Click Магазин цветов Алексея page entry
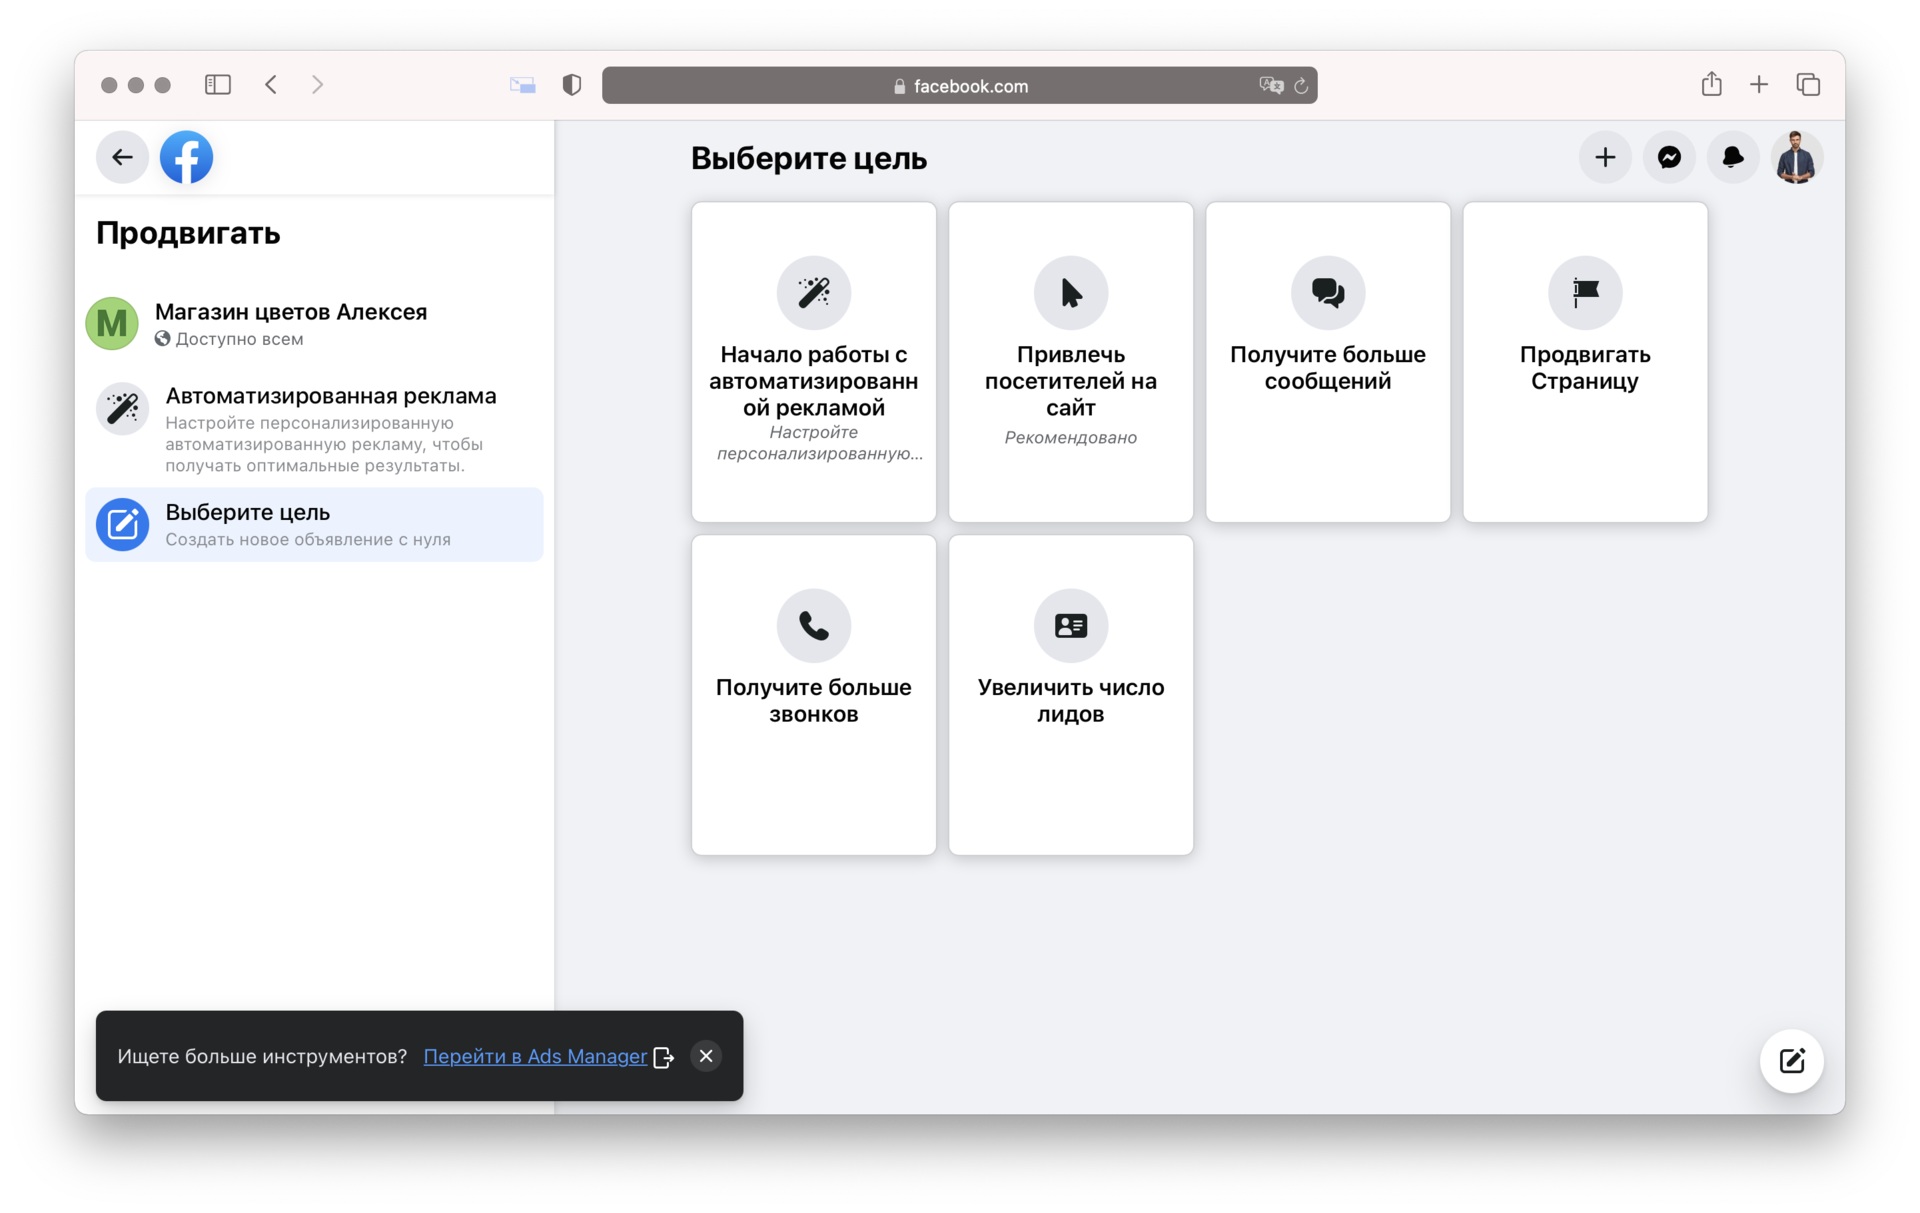 tap(290, 323)
